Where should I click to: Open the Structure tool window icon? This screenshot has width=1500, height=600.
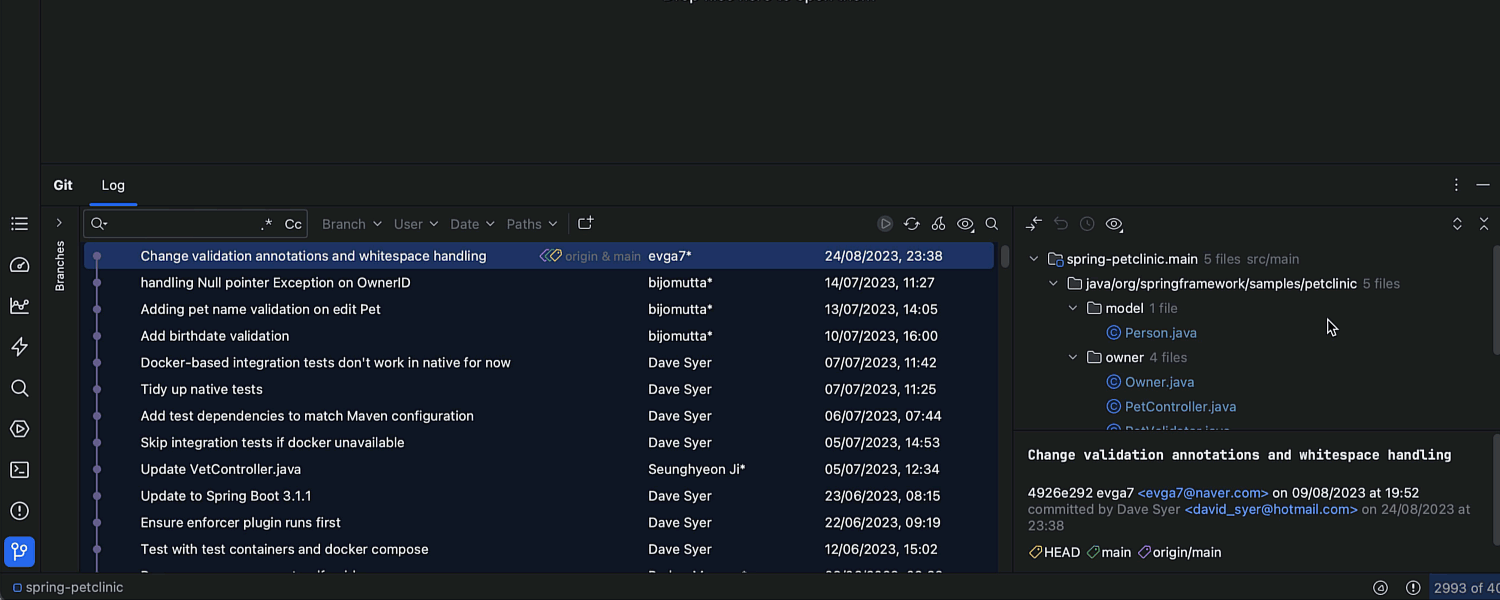(19, 224)
